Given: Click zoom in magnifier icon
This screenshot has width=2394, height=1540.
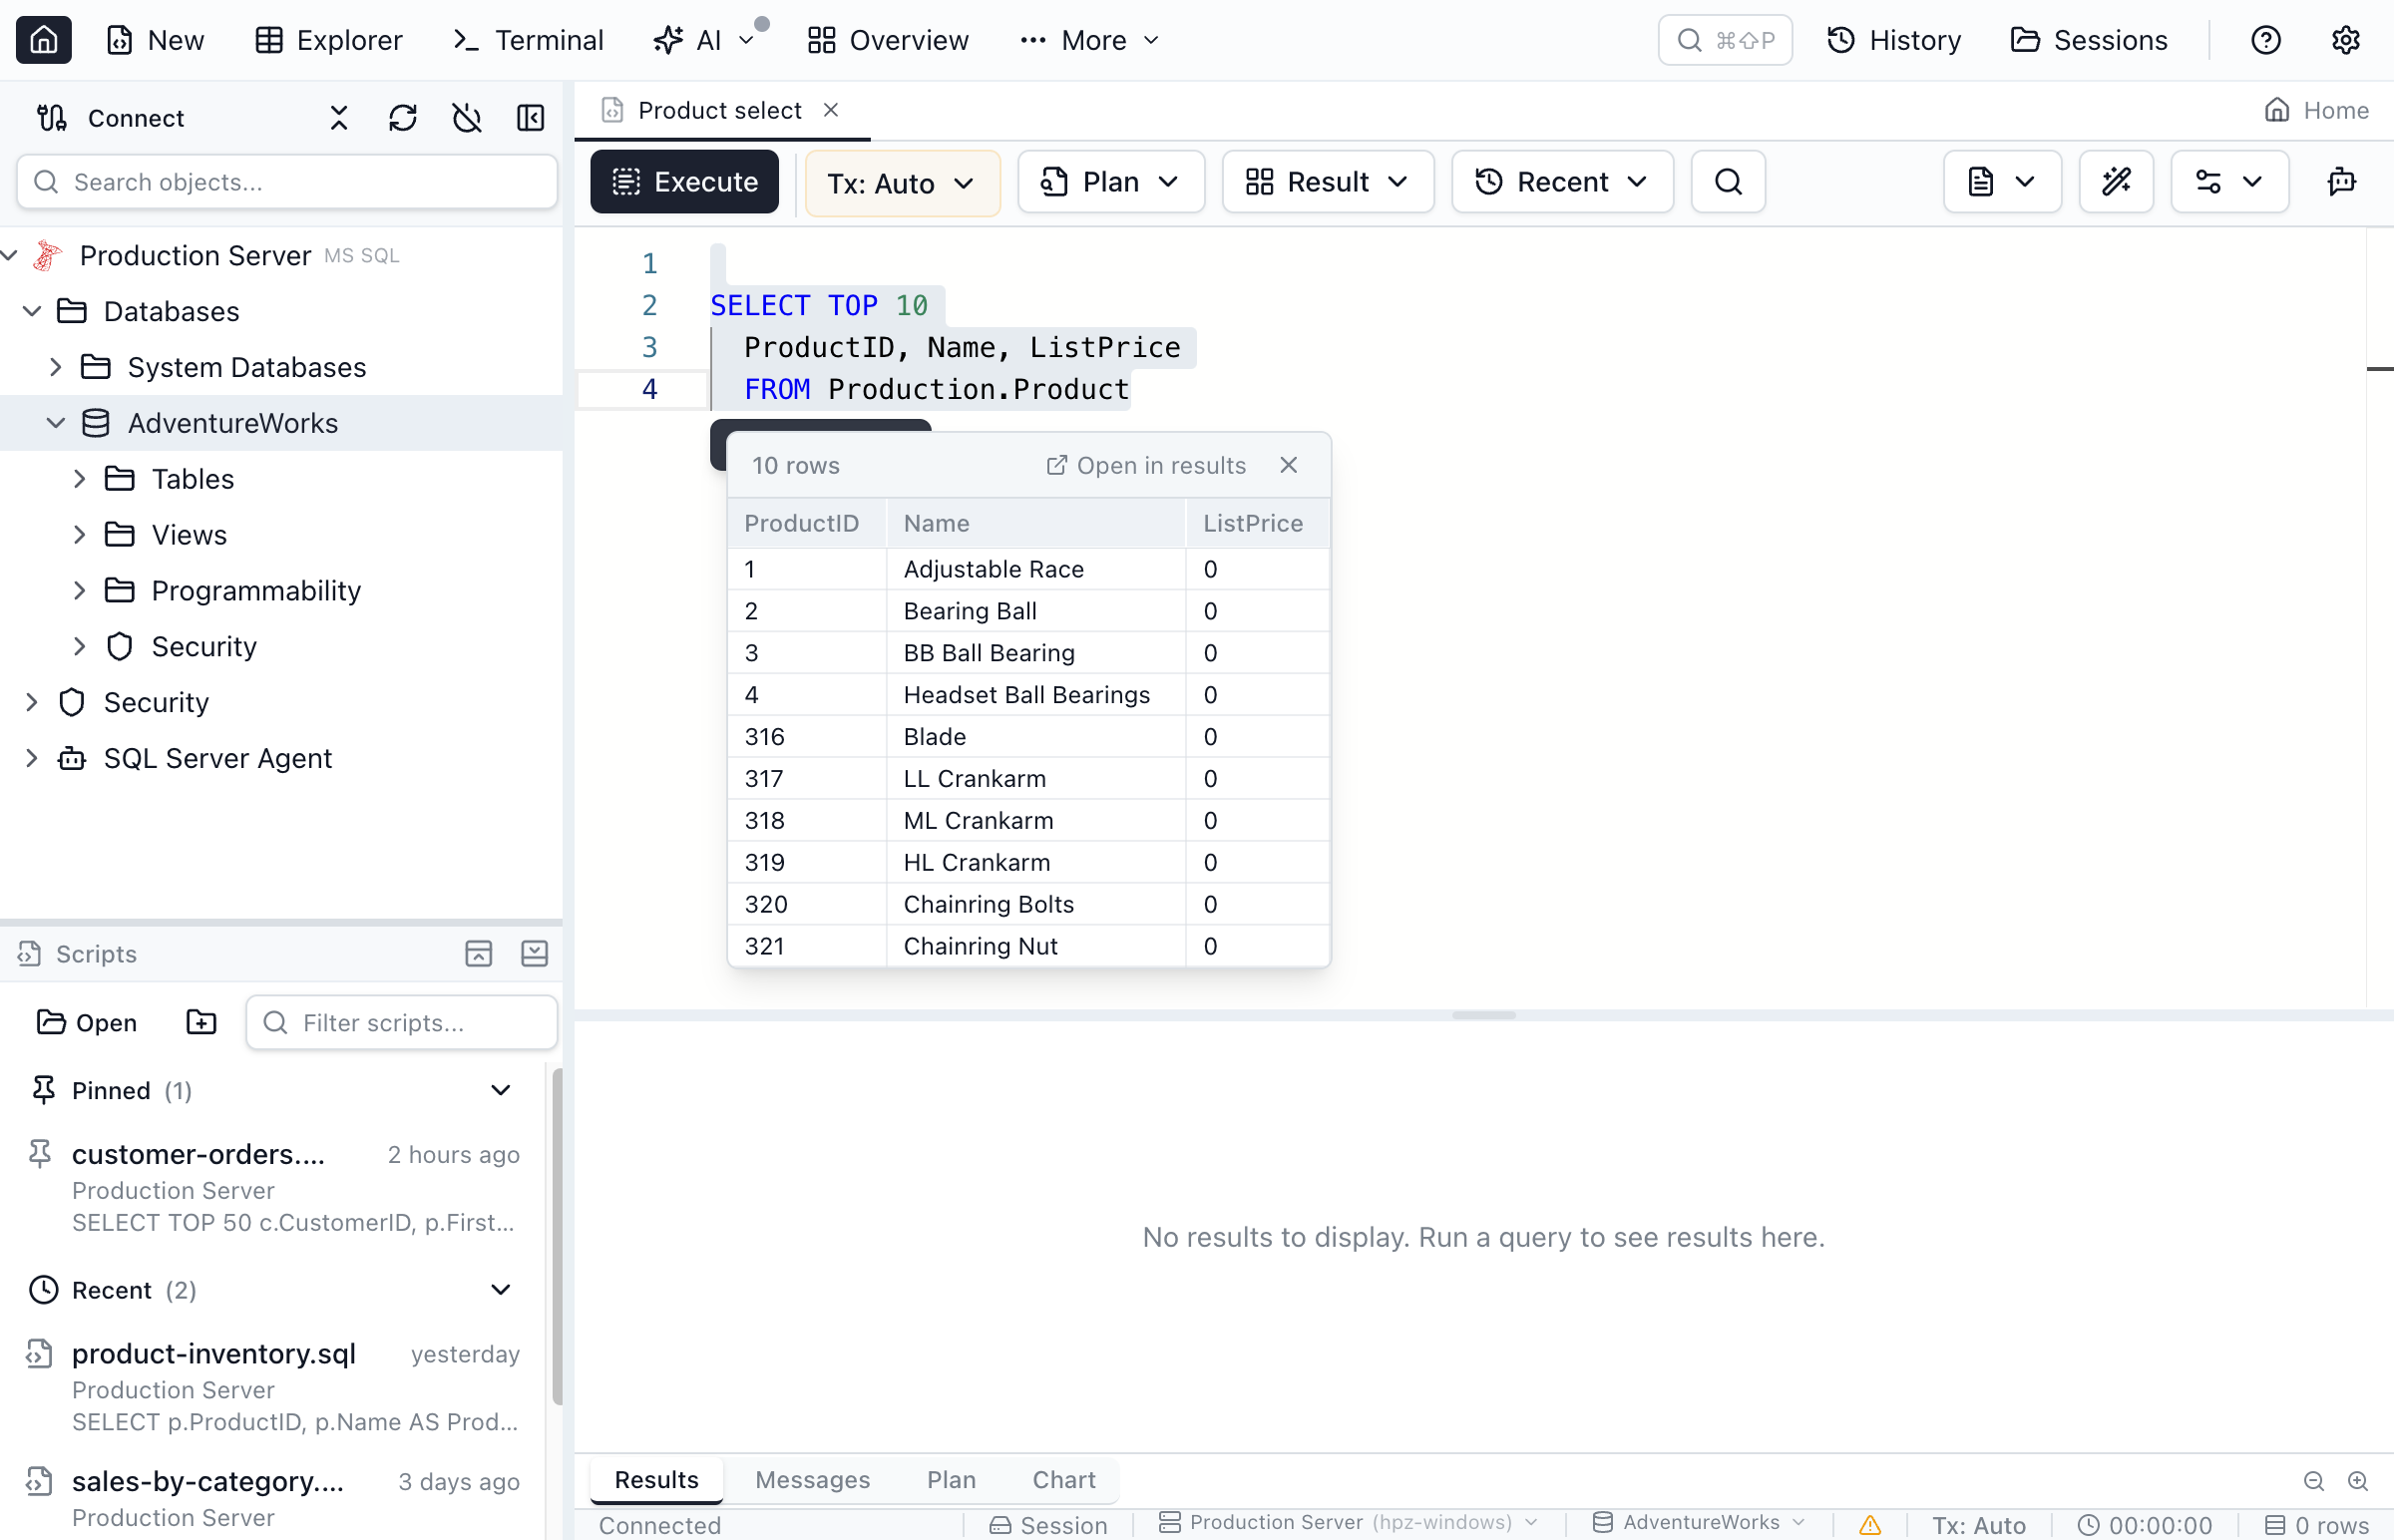Looking at the screenshot, I should (x=2357, y=1481).
